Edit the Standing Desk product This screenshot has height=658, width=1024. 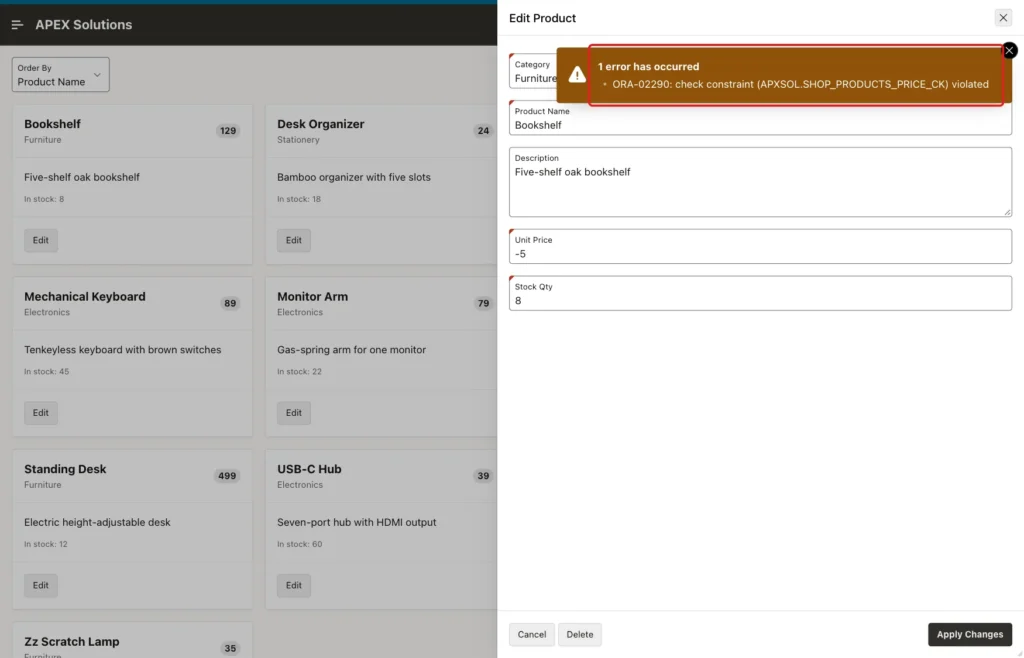point(40,586)
